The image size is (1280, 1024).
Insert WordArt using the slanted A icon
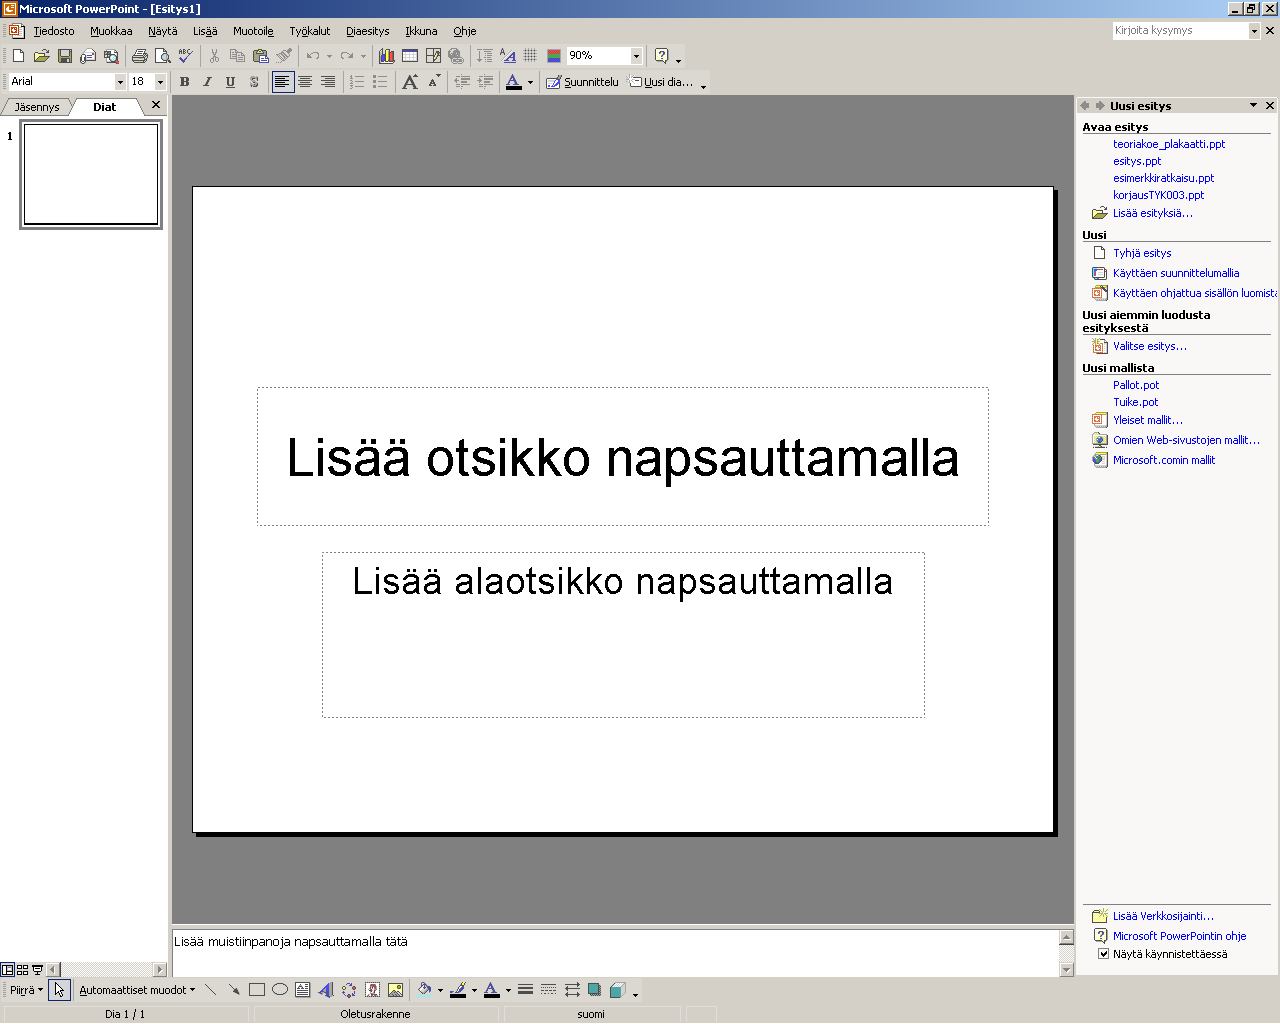coord(326,990)
